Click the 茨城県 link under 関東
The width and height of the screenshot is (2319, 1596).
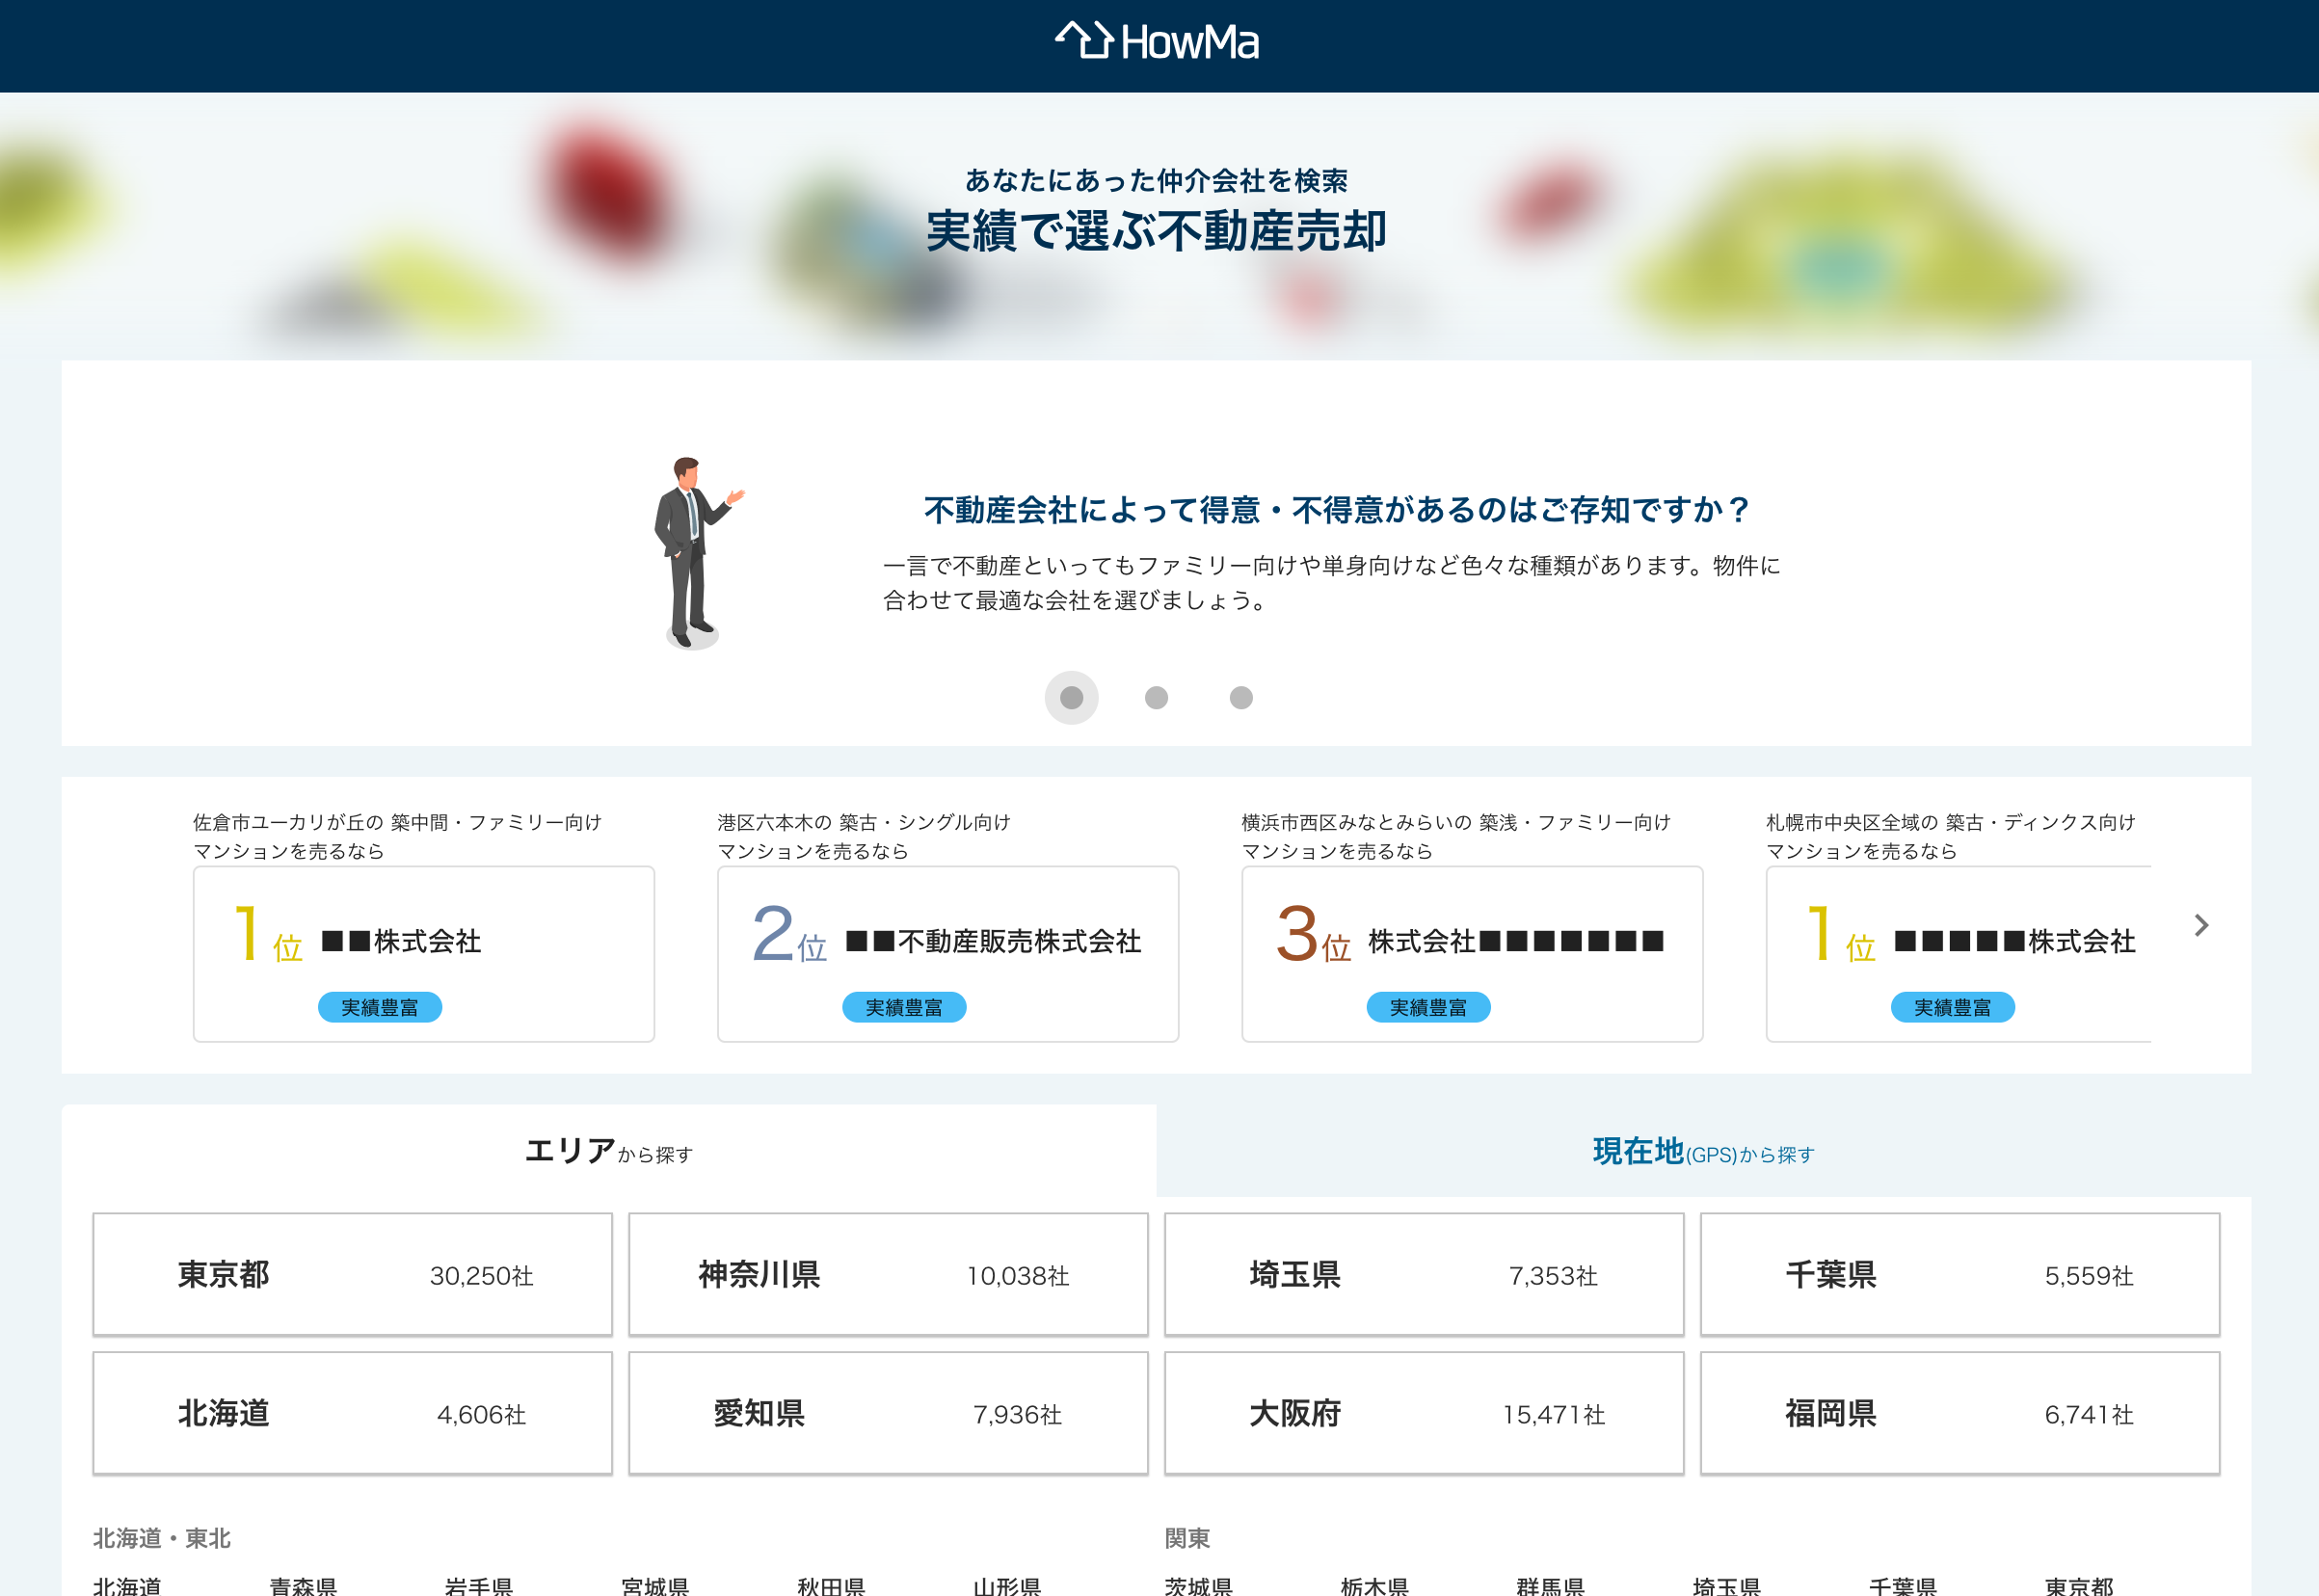pyautogui.click(x=1198, y=1585)
